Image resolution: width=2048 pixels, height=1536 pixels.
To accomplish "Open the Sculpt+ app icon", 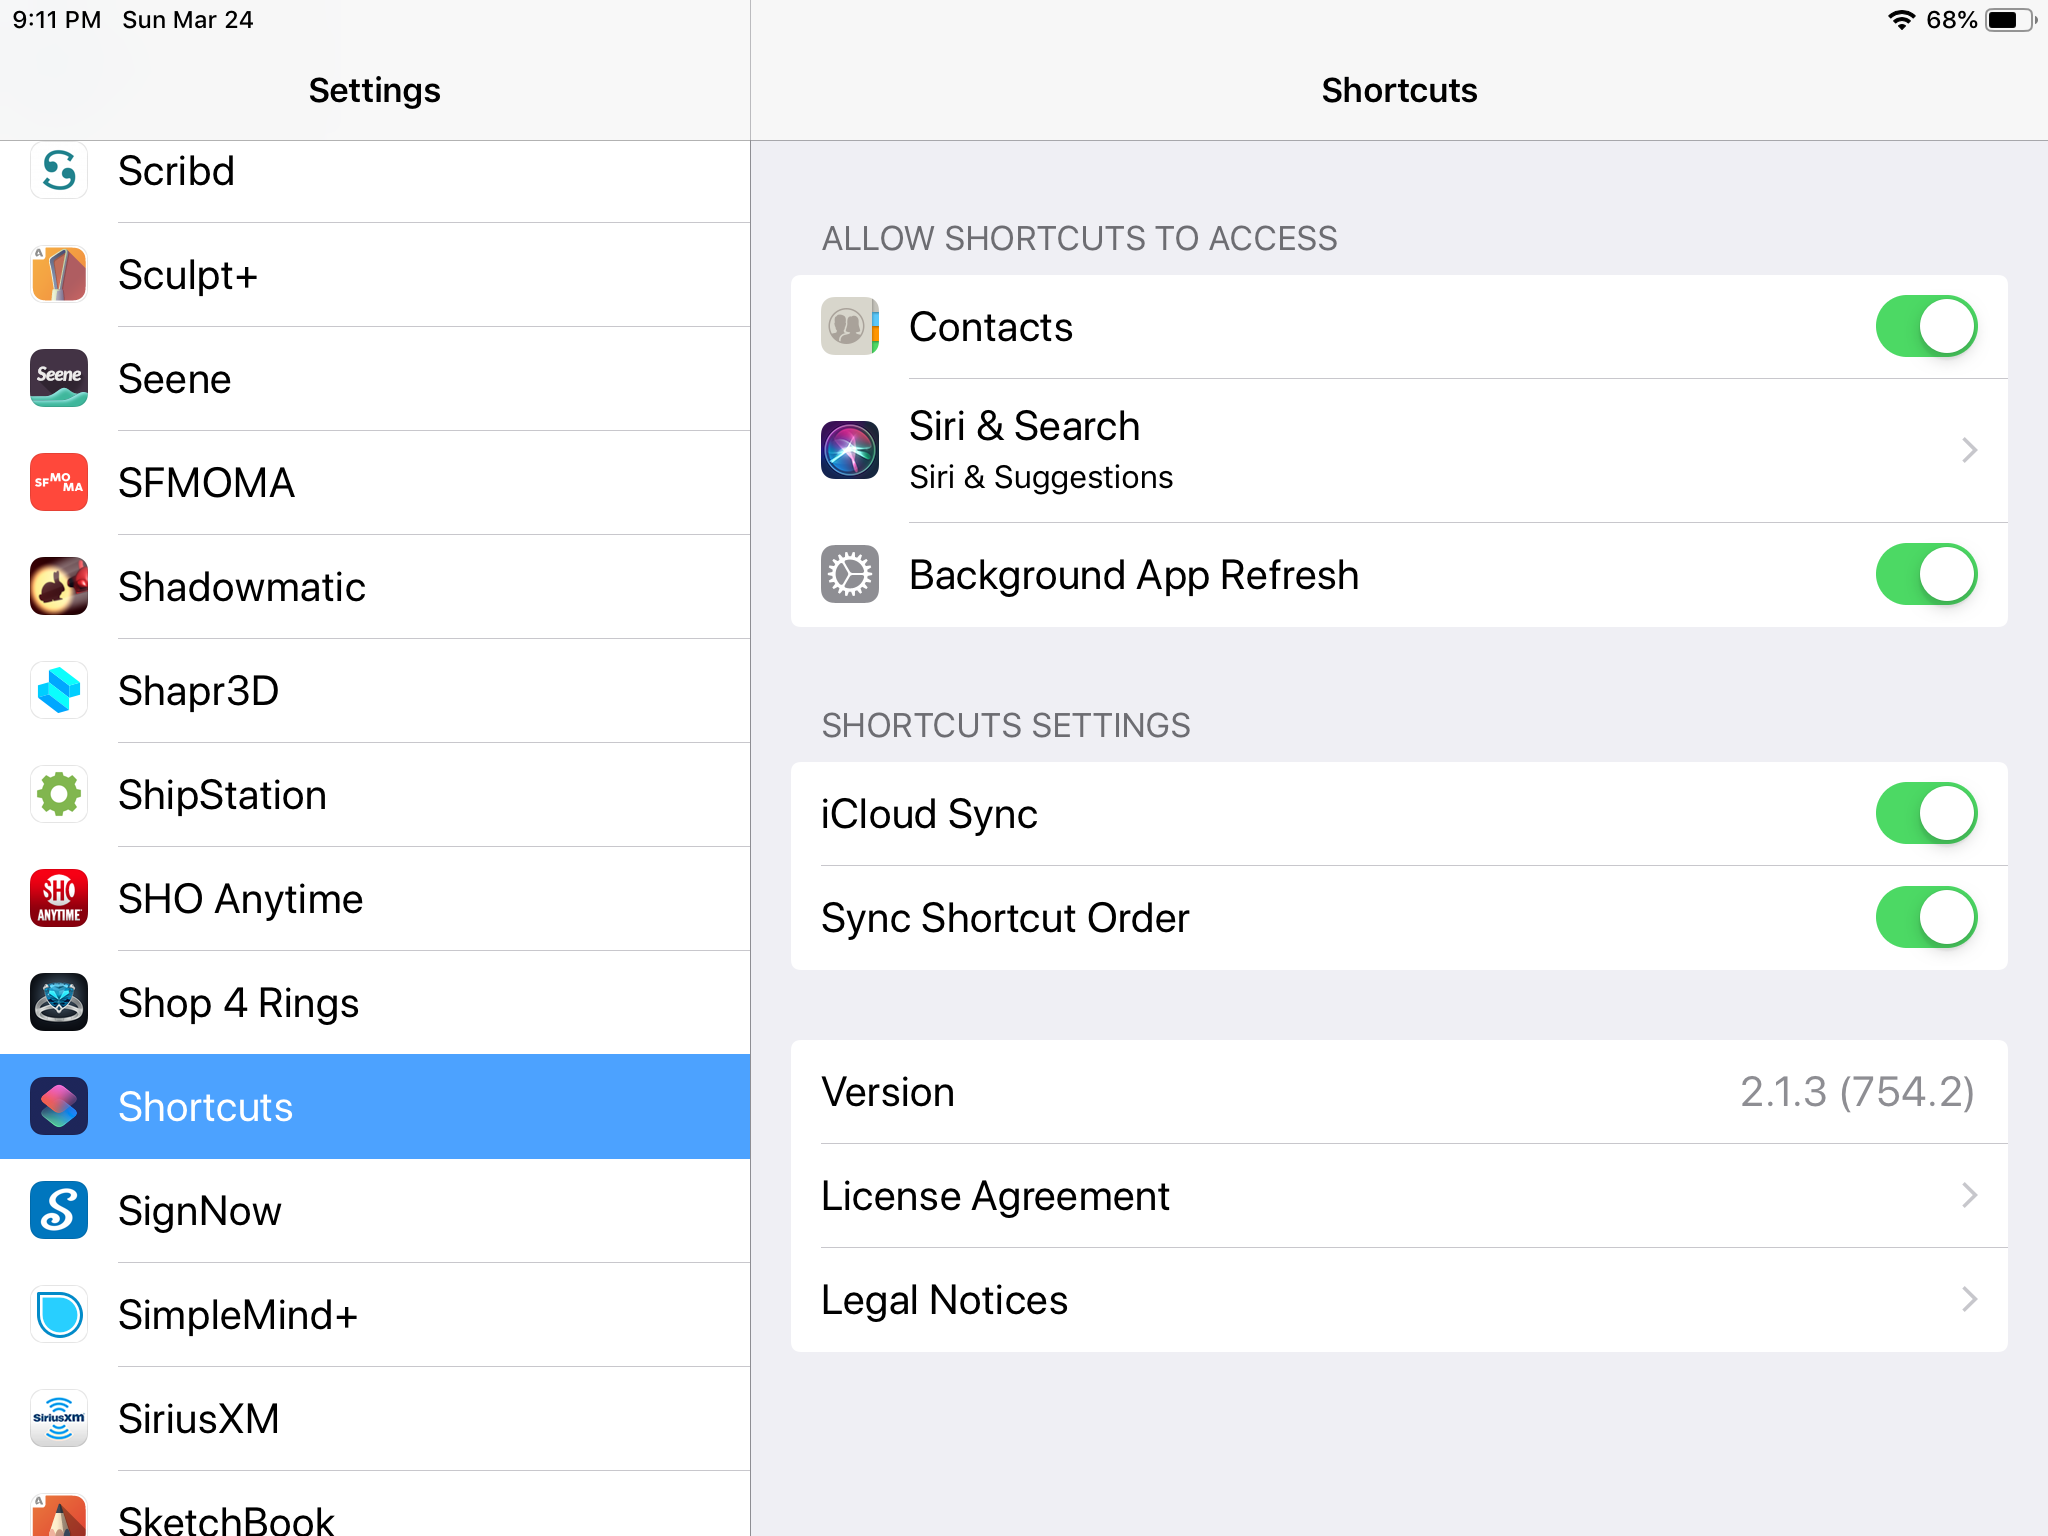I will pyautogui.click(x=59, y=275).
